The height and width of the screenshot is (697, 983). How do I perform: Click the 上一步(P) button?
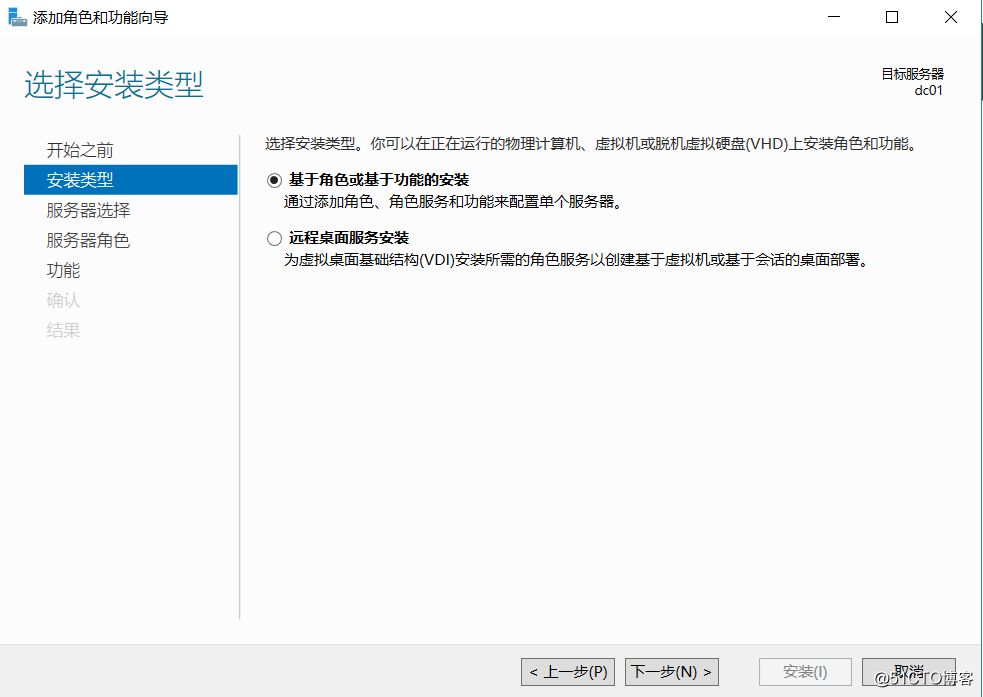coord(568,672)
